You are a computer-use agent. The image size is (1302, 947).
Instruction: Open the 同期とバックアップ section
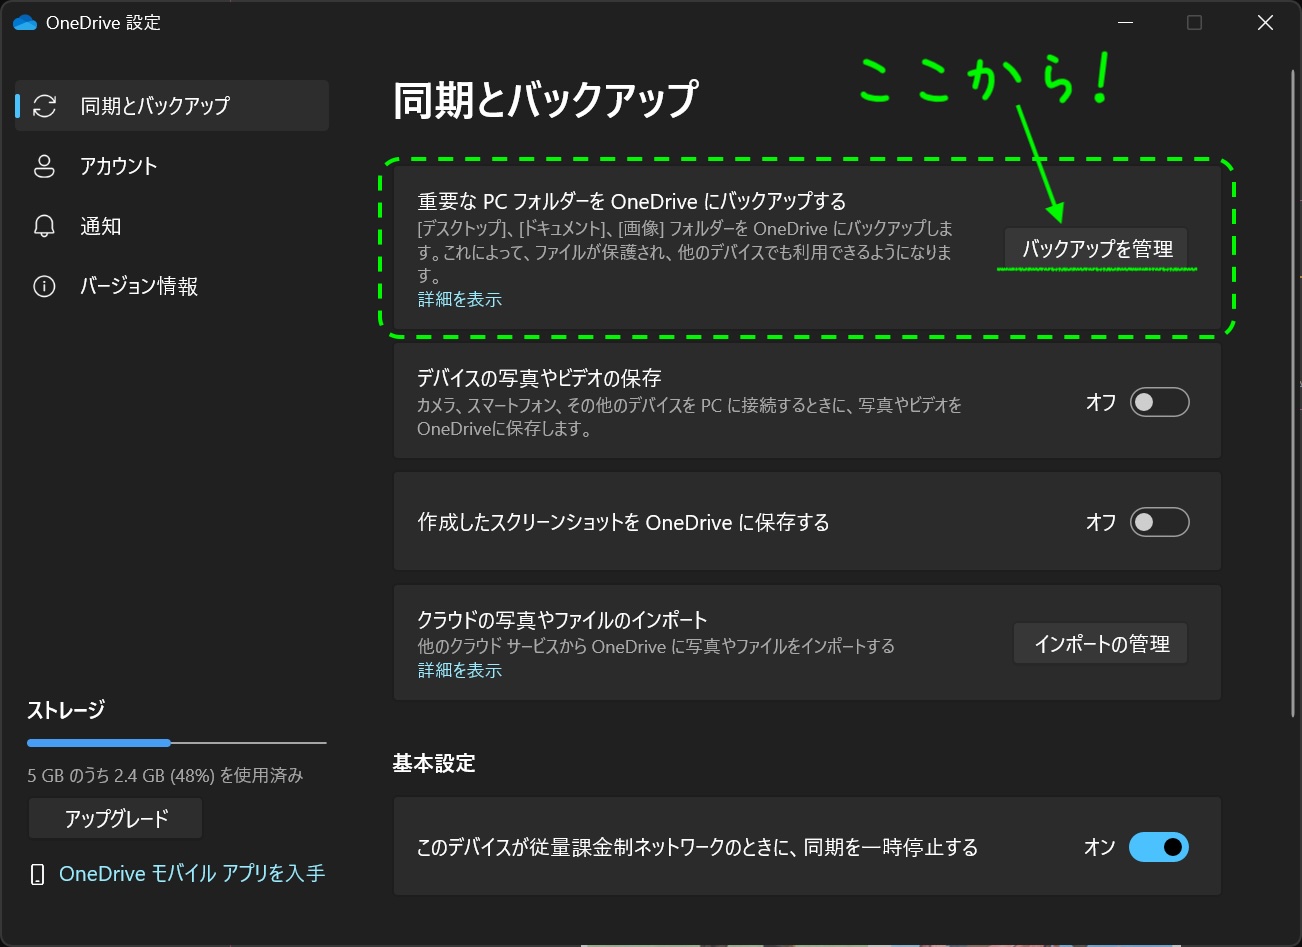point(172,106)
